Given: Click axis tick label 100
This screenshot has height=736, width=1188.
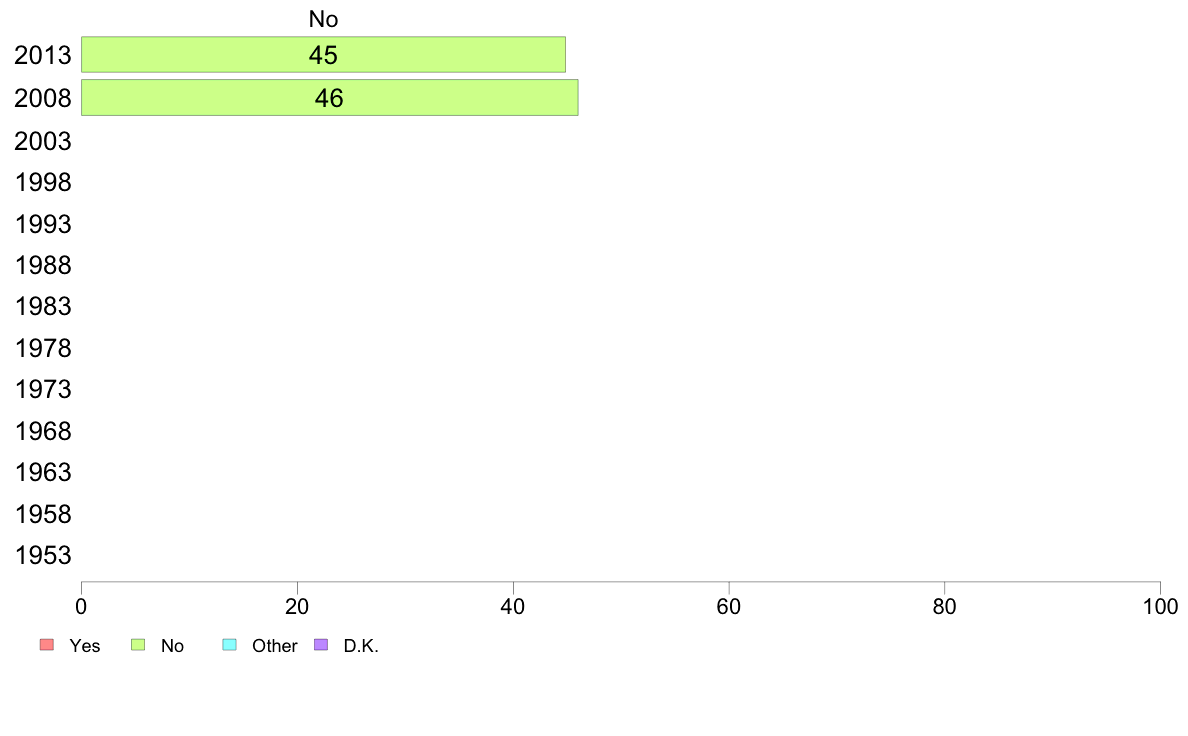Looking at the screenshot, I should (1160, 606).
